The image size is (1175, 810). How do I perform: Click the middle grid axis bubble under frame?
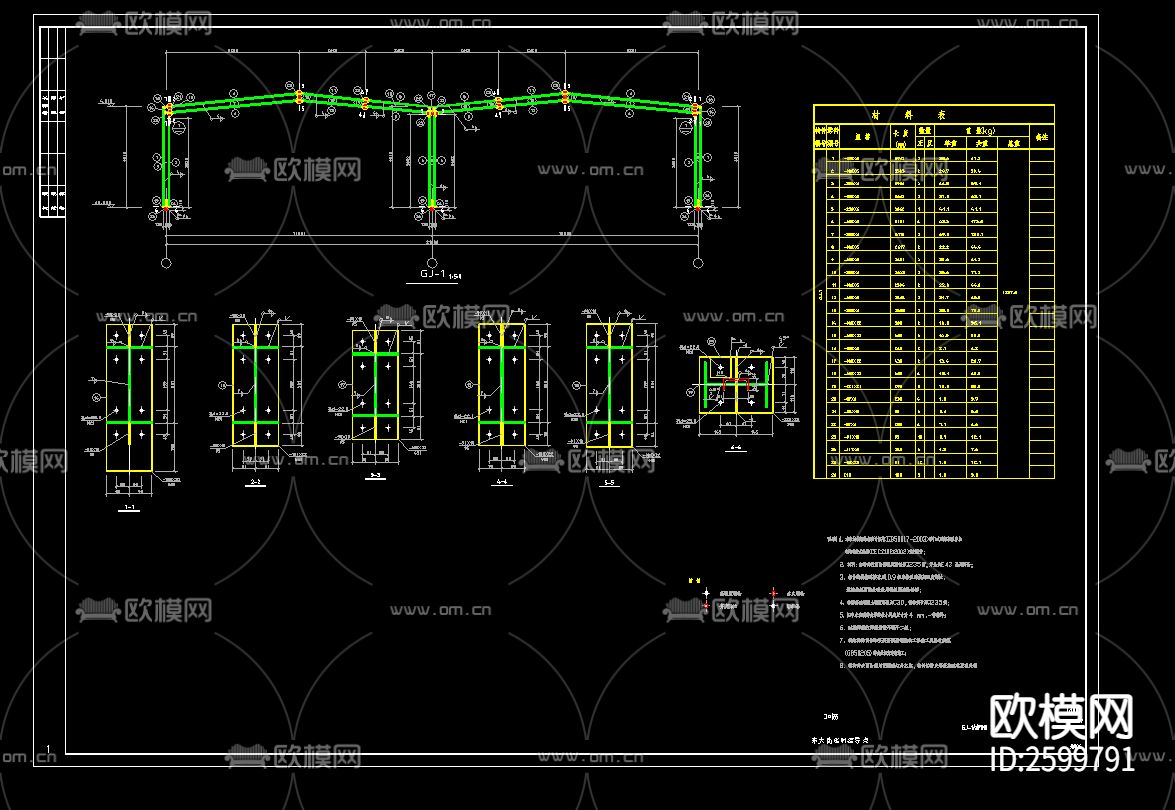click(432, 263)
